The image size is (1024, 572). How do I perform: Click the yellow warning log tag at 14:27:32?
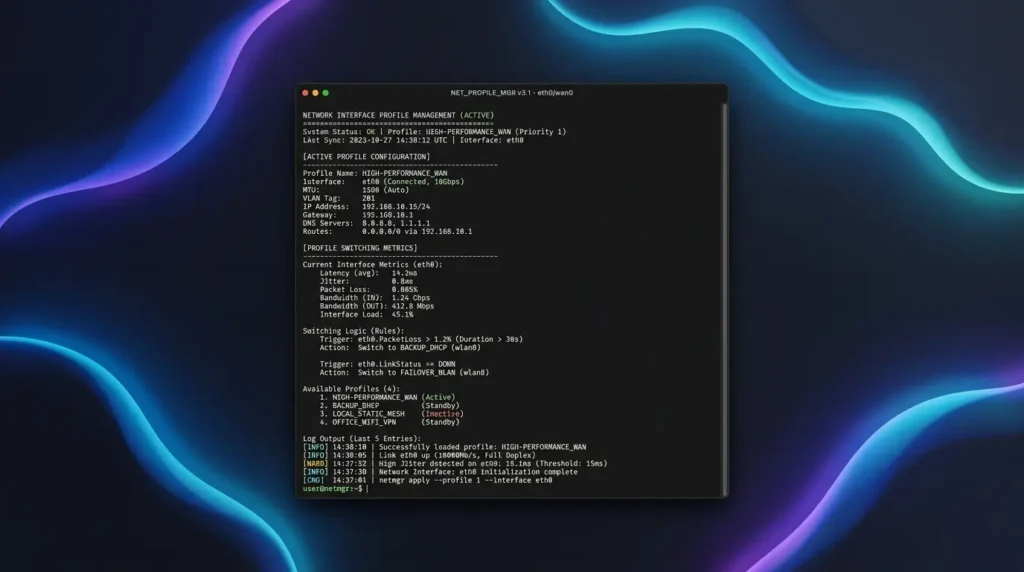315,464
